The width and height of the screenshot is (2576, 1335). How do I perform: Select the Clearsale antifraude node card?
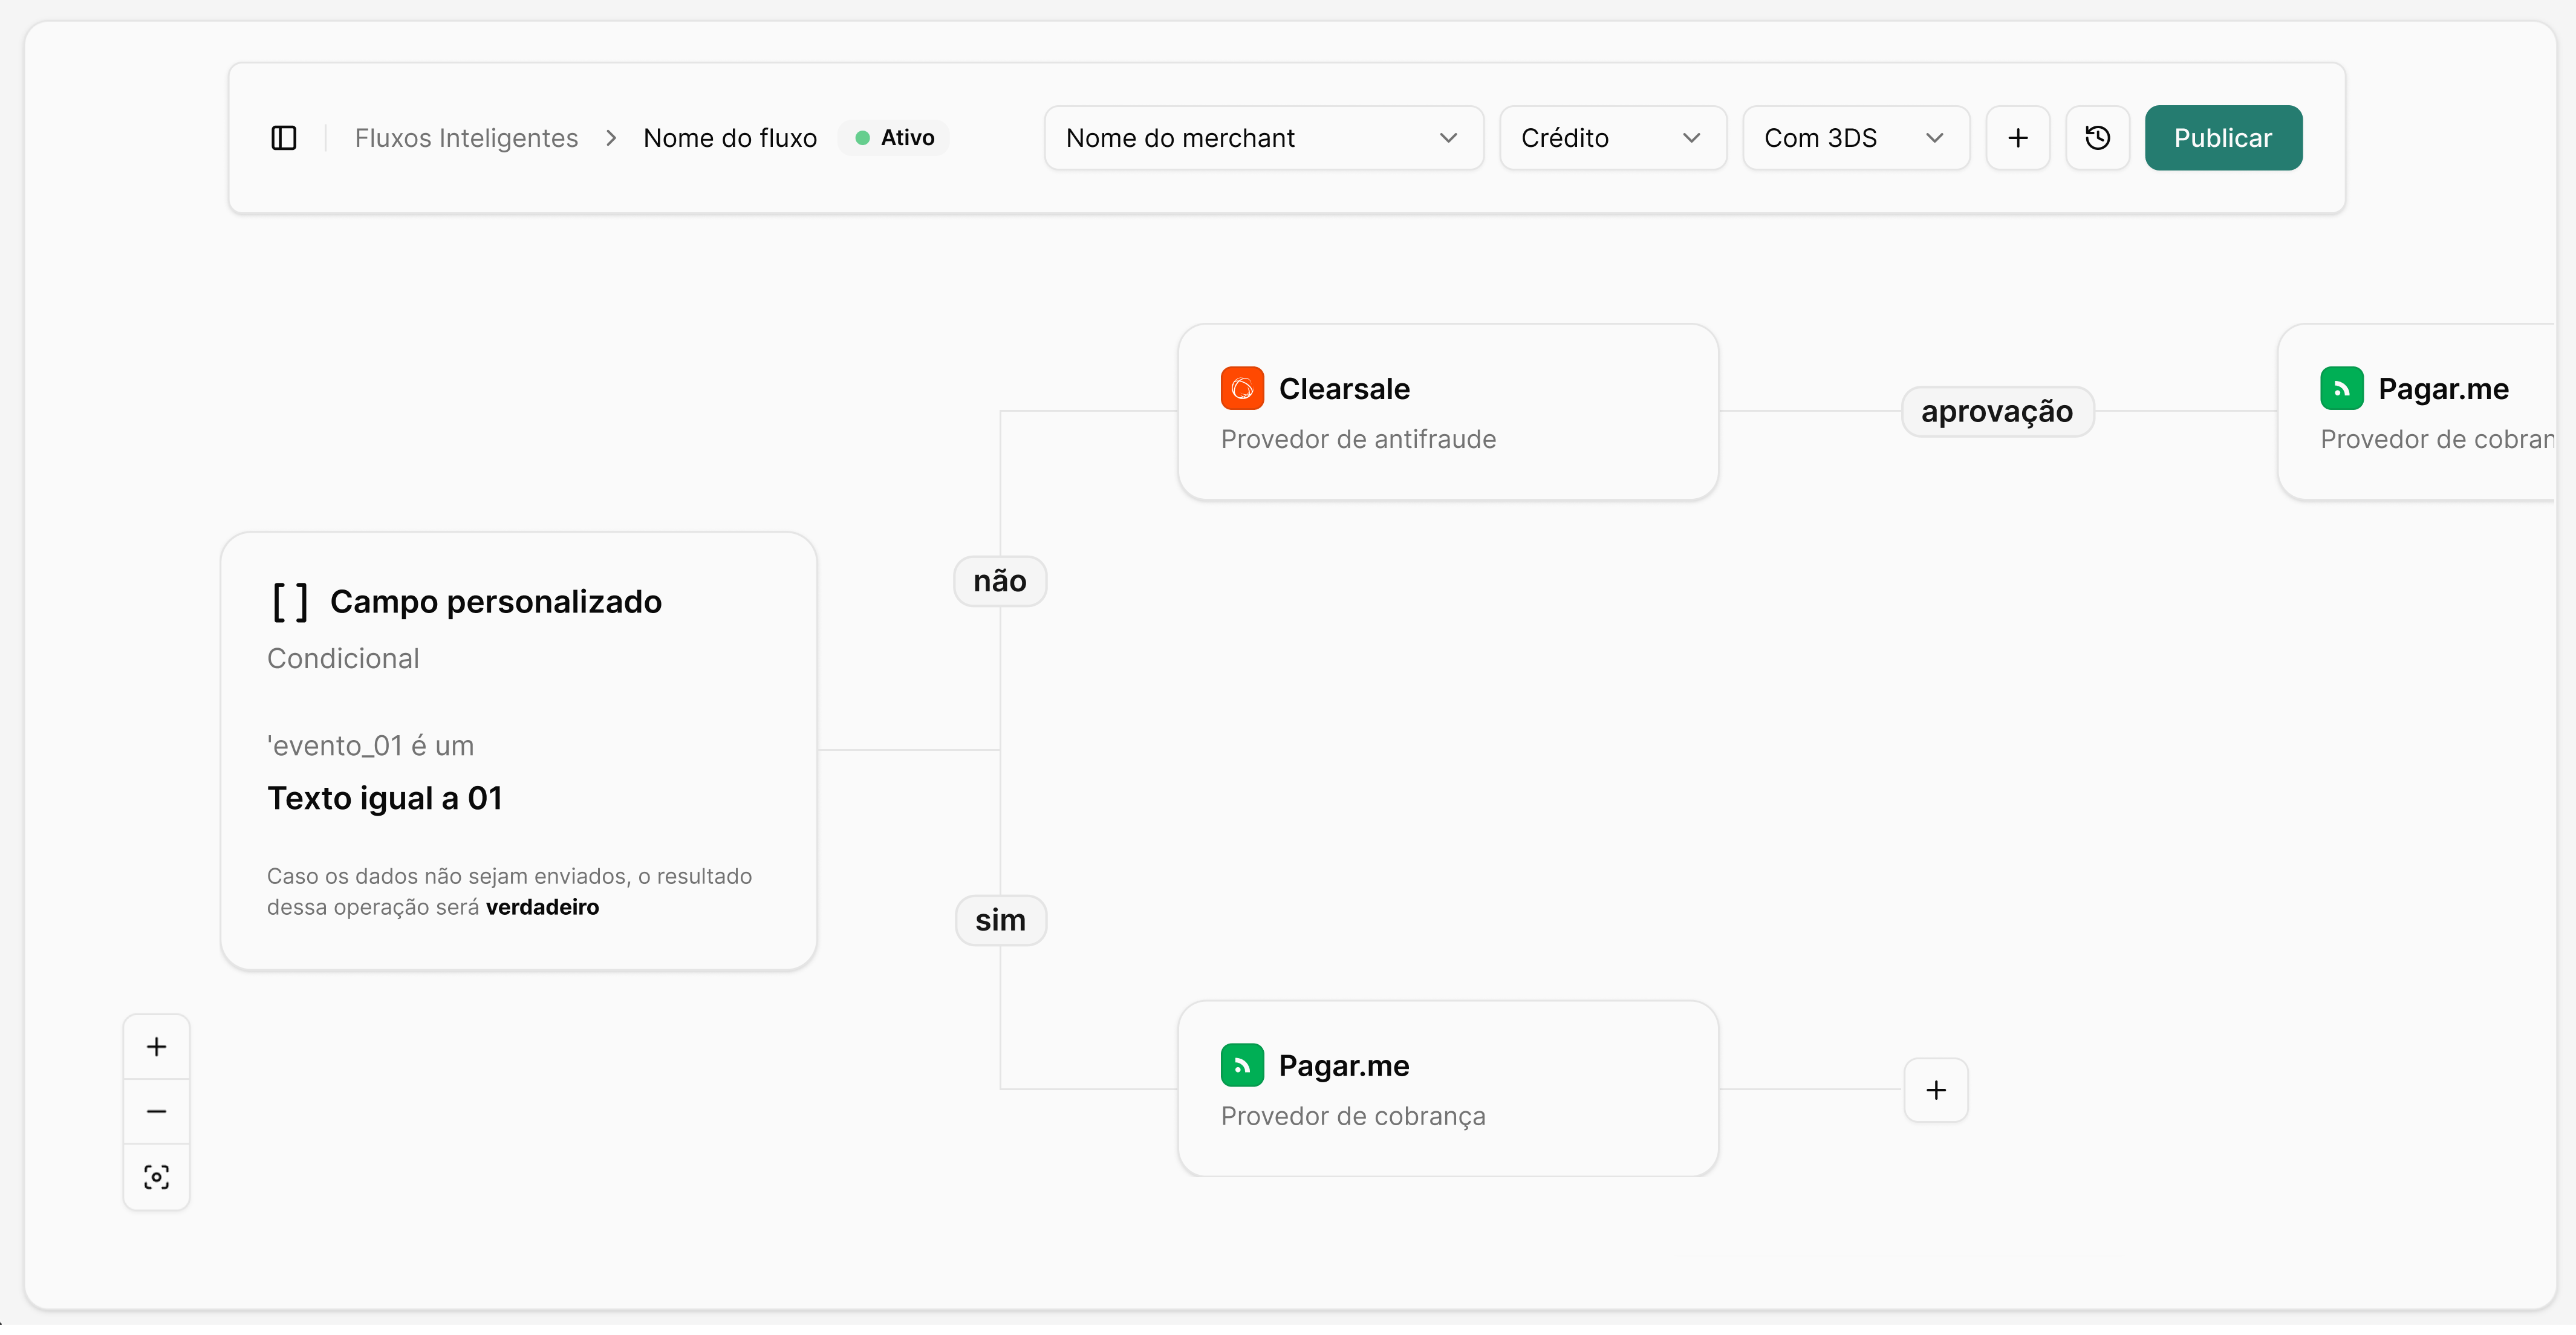[x=1448, y=412]
